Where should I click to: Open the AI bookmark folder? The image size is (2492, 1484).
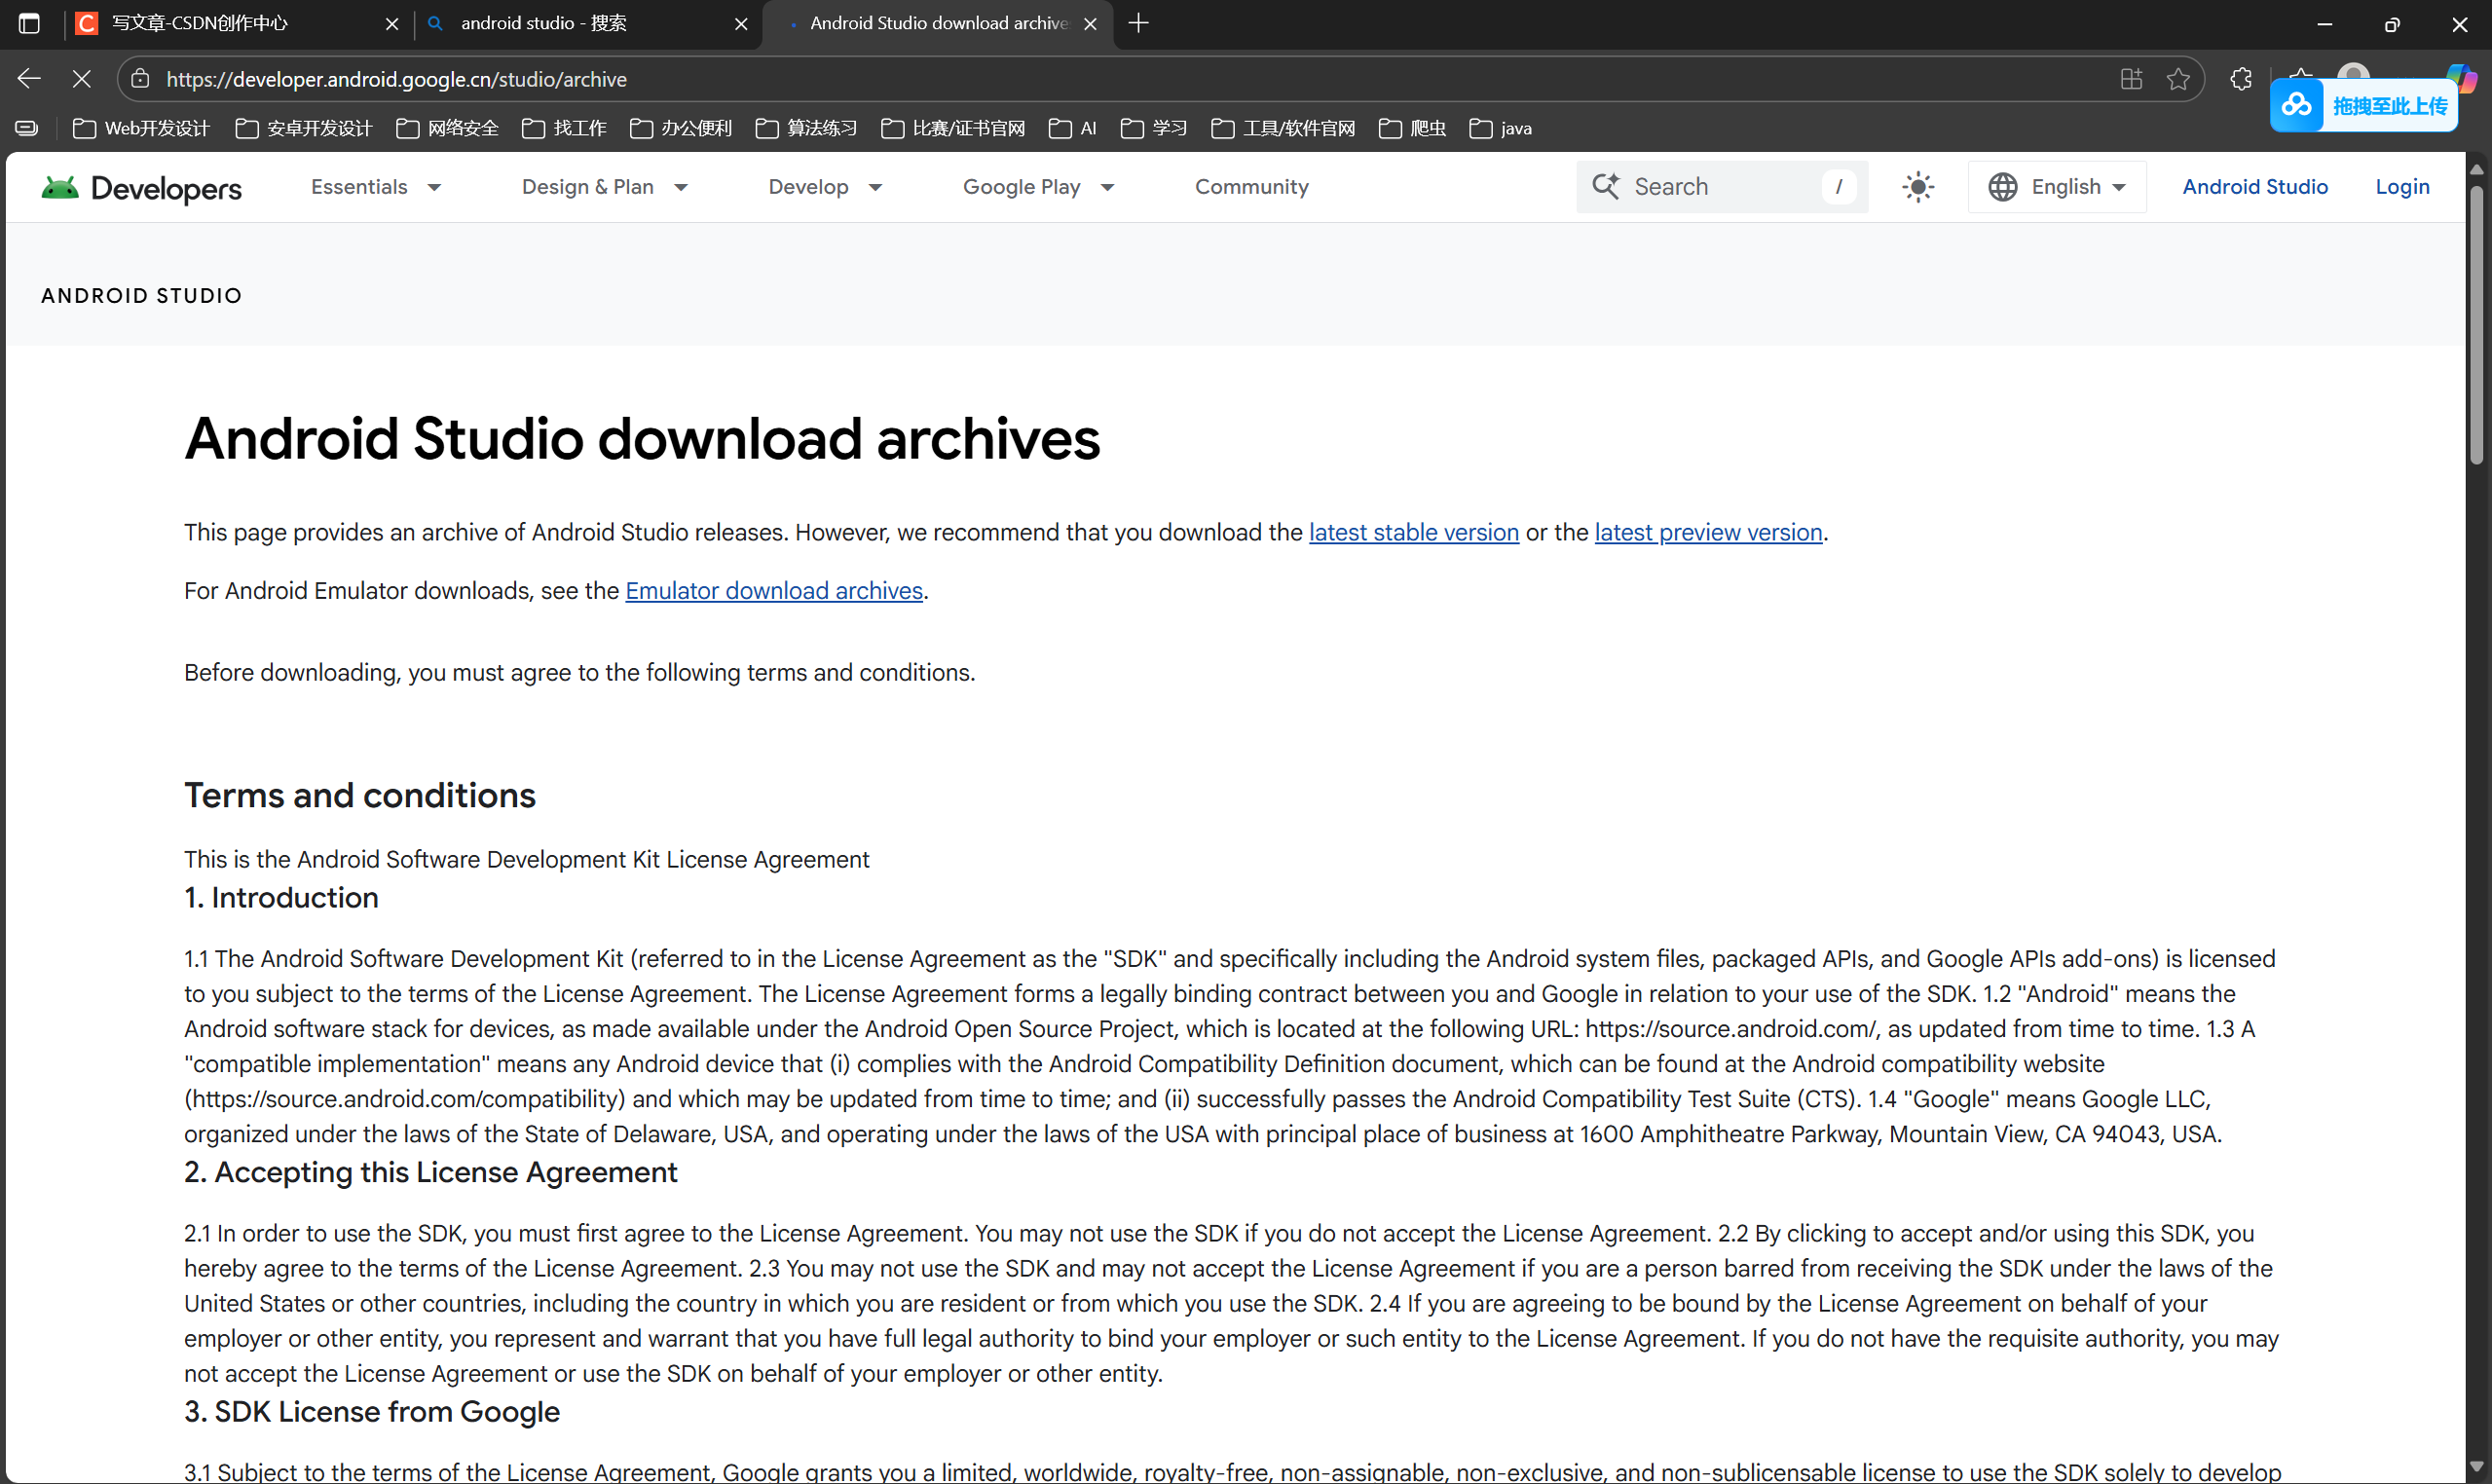[x=1072, y=128]
